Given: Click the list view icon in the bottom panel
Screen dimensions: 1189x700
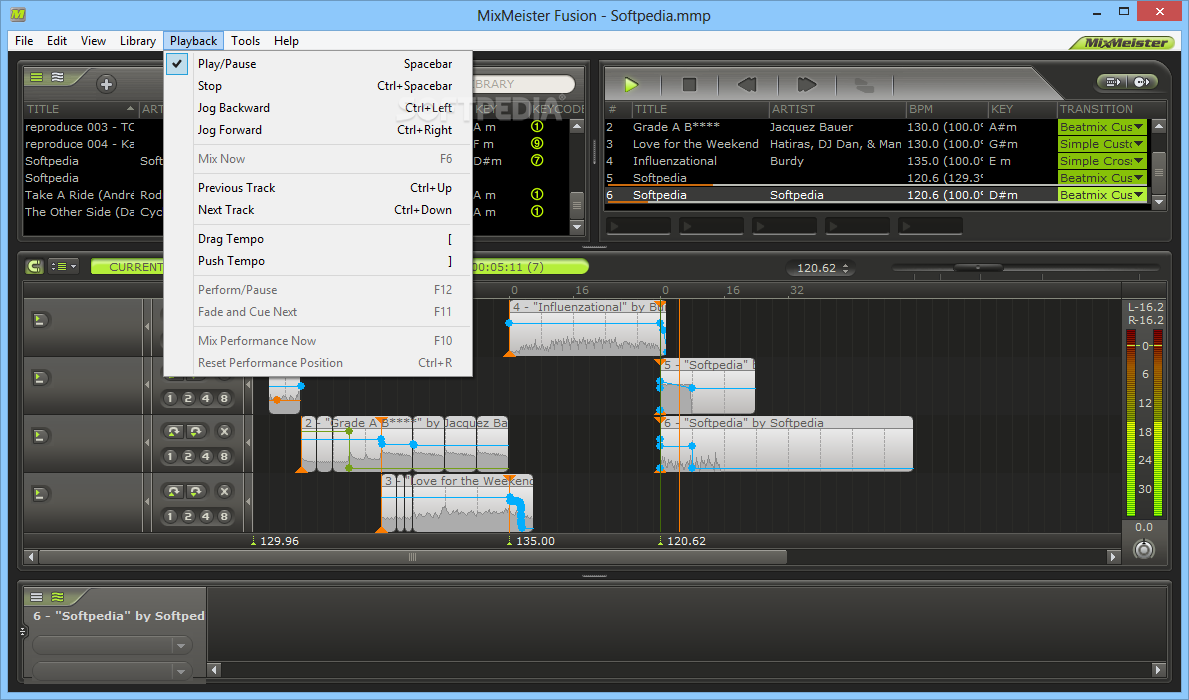Looking at the screenshot, I should tap(36, 597).
